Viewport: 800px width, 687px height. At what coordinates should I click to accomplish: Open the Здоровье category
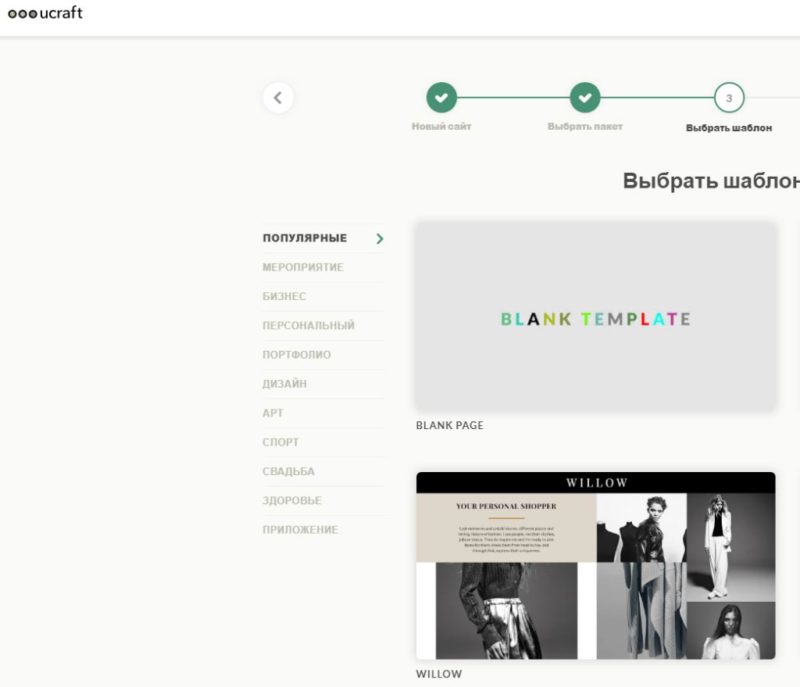click(292, 500)
